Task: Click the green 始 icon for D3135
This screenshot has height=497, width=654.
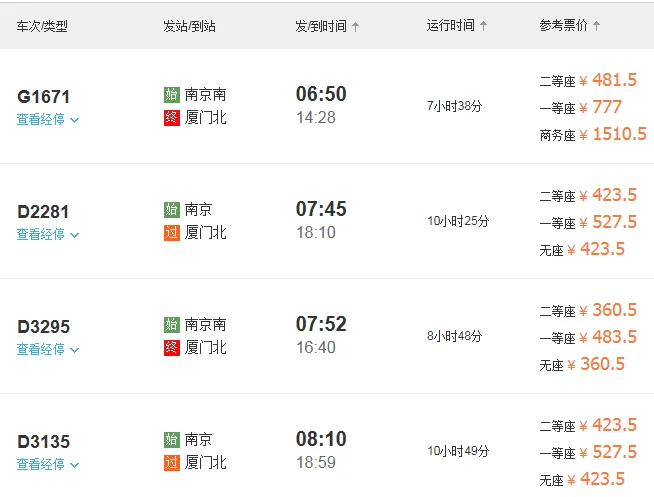Action: [x=171, y=440]
